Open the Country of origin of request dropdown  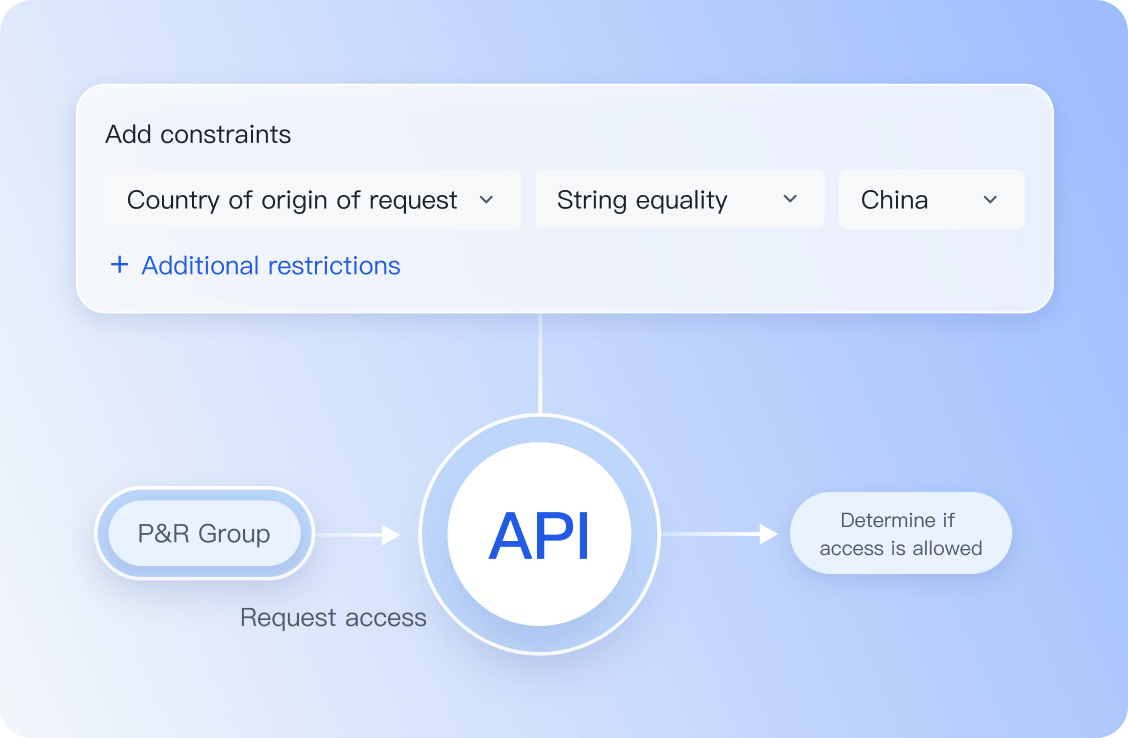point(312,199)
